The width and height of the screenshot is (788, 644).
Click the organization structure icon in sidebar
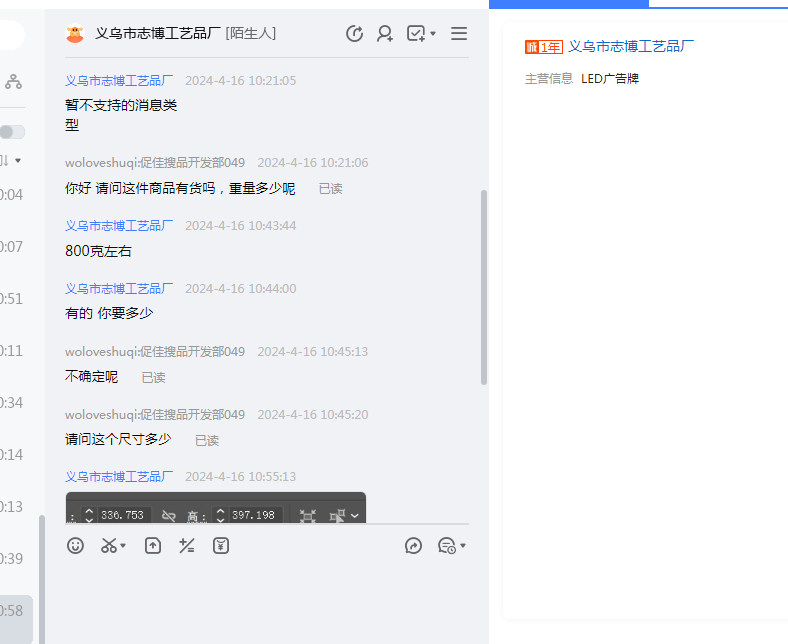(13, 81)
